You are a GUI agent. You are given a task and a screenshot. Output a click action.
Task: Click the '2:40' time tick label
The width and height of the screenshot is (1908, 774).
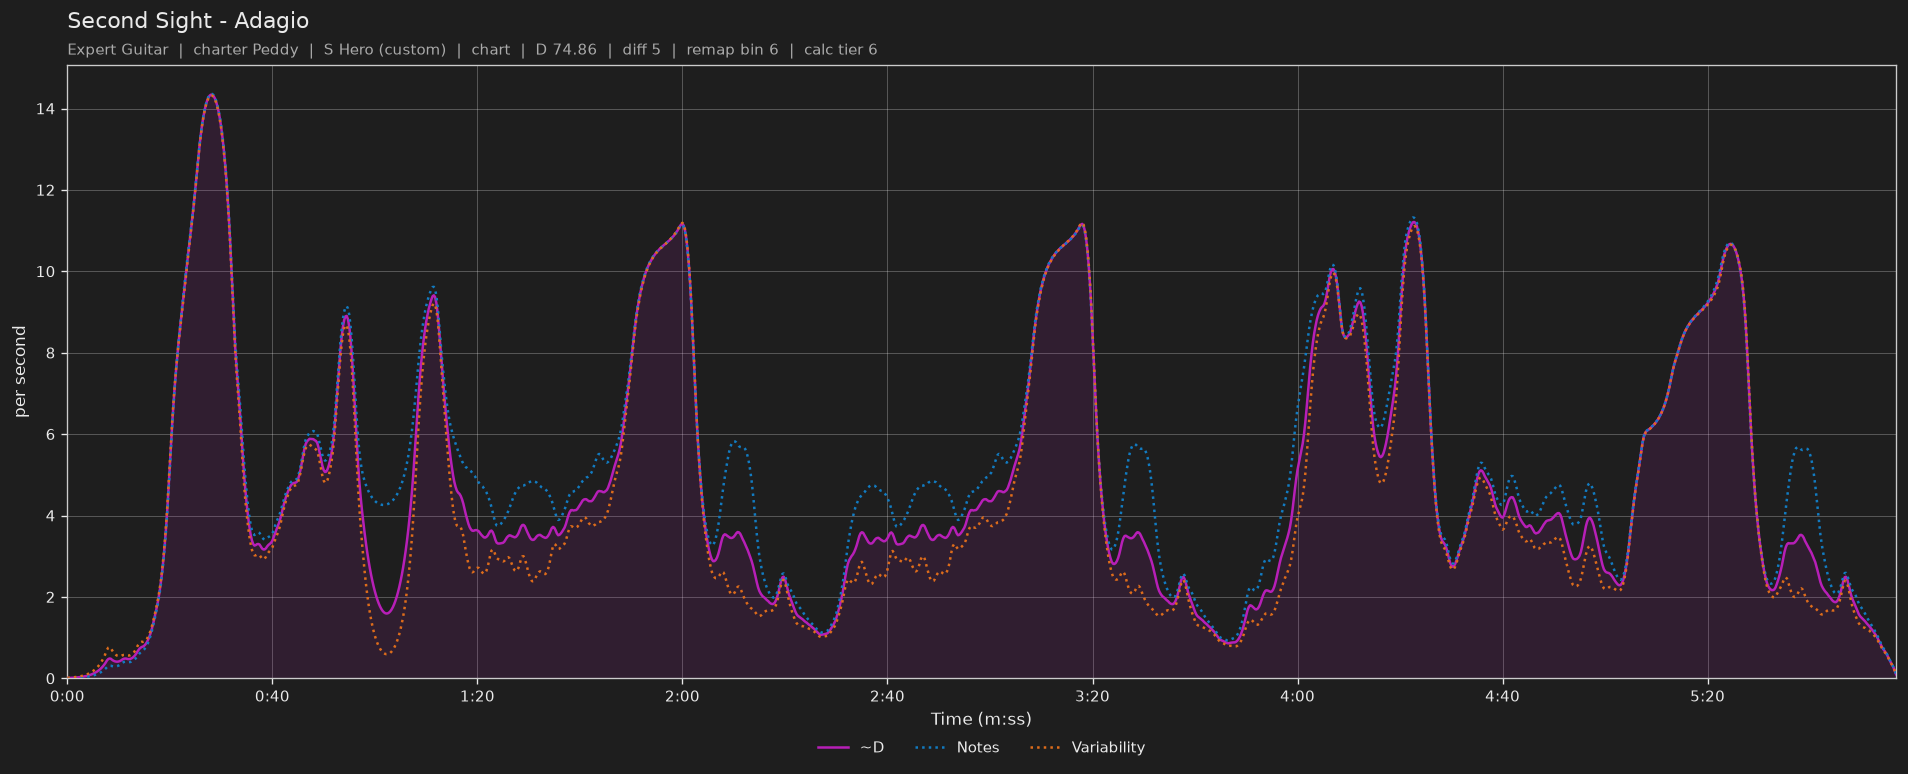coord(887,696)
